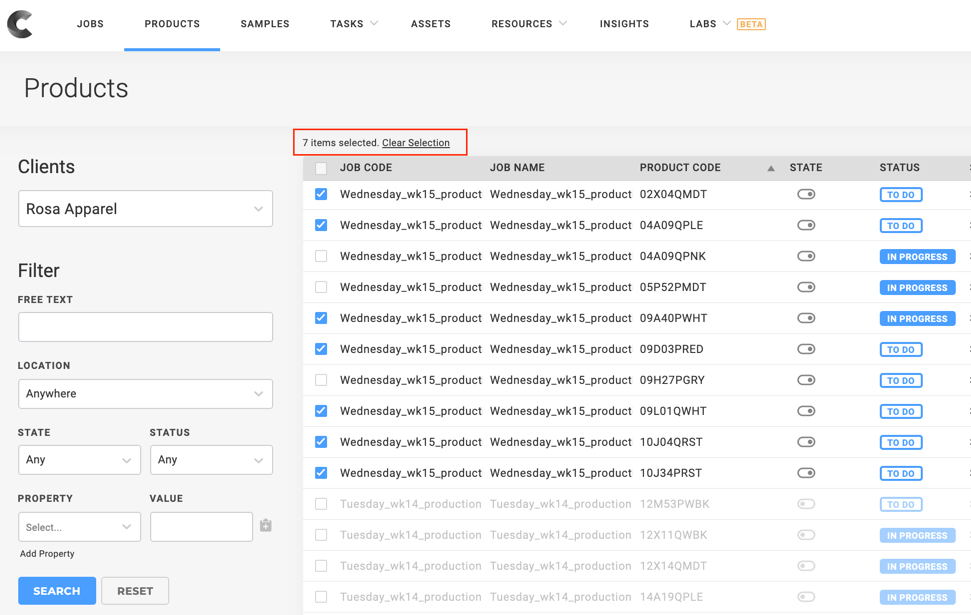This screenshot has width=971, height=615.
Task: Go to the Jobs tab
Action: coord(90,24)
